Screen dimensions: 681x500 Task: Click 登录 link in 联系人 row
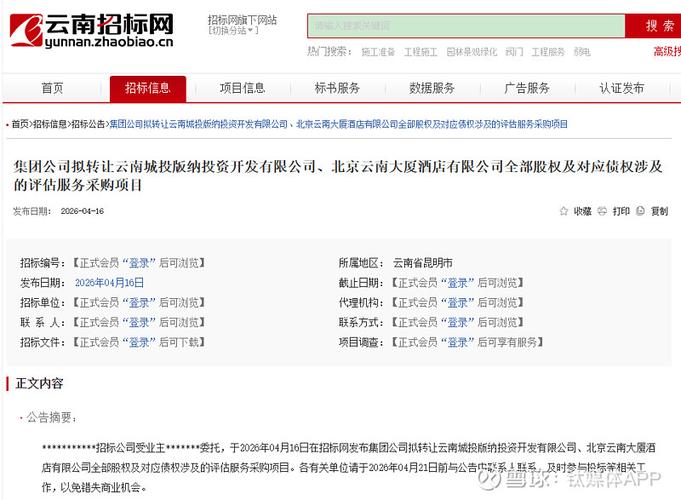[x=139, y=323]
